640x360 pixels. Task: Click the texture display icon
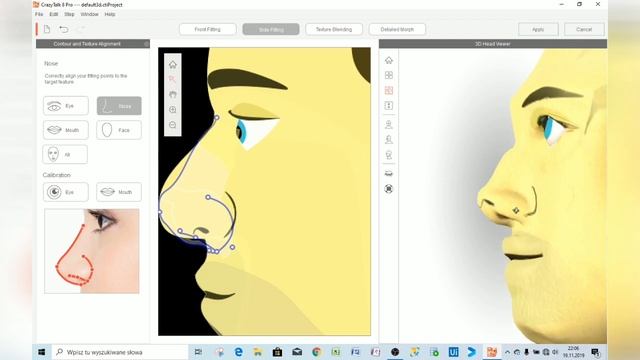tap(389, 173)
